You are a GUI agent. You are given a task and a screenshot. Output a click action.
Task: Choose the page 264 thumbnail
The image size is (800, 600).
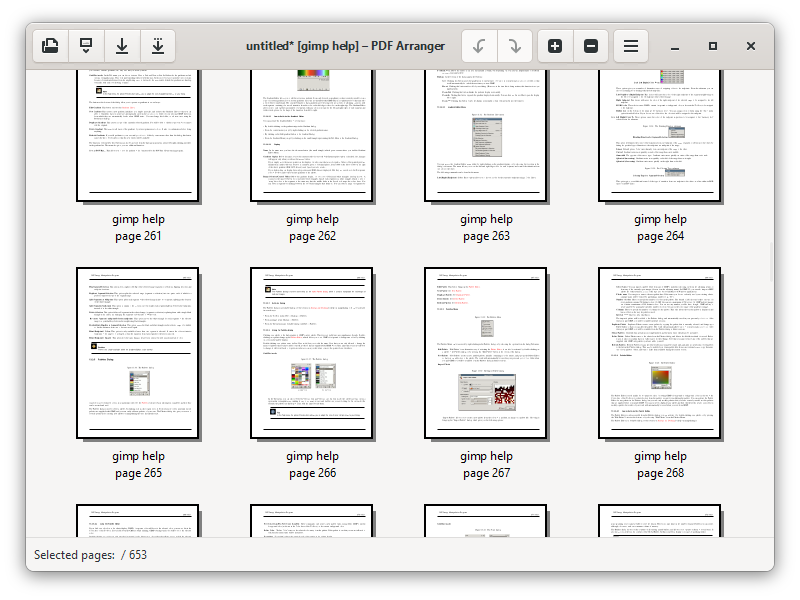point(661,135)
